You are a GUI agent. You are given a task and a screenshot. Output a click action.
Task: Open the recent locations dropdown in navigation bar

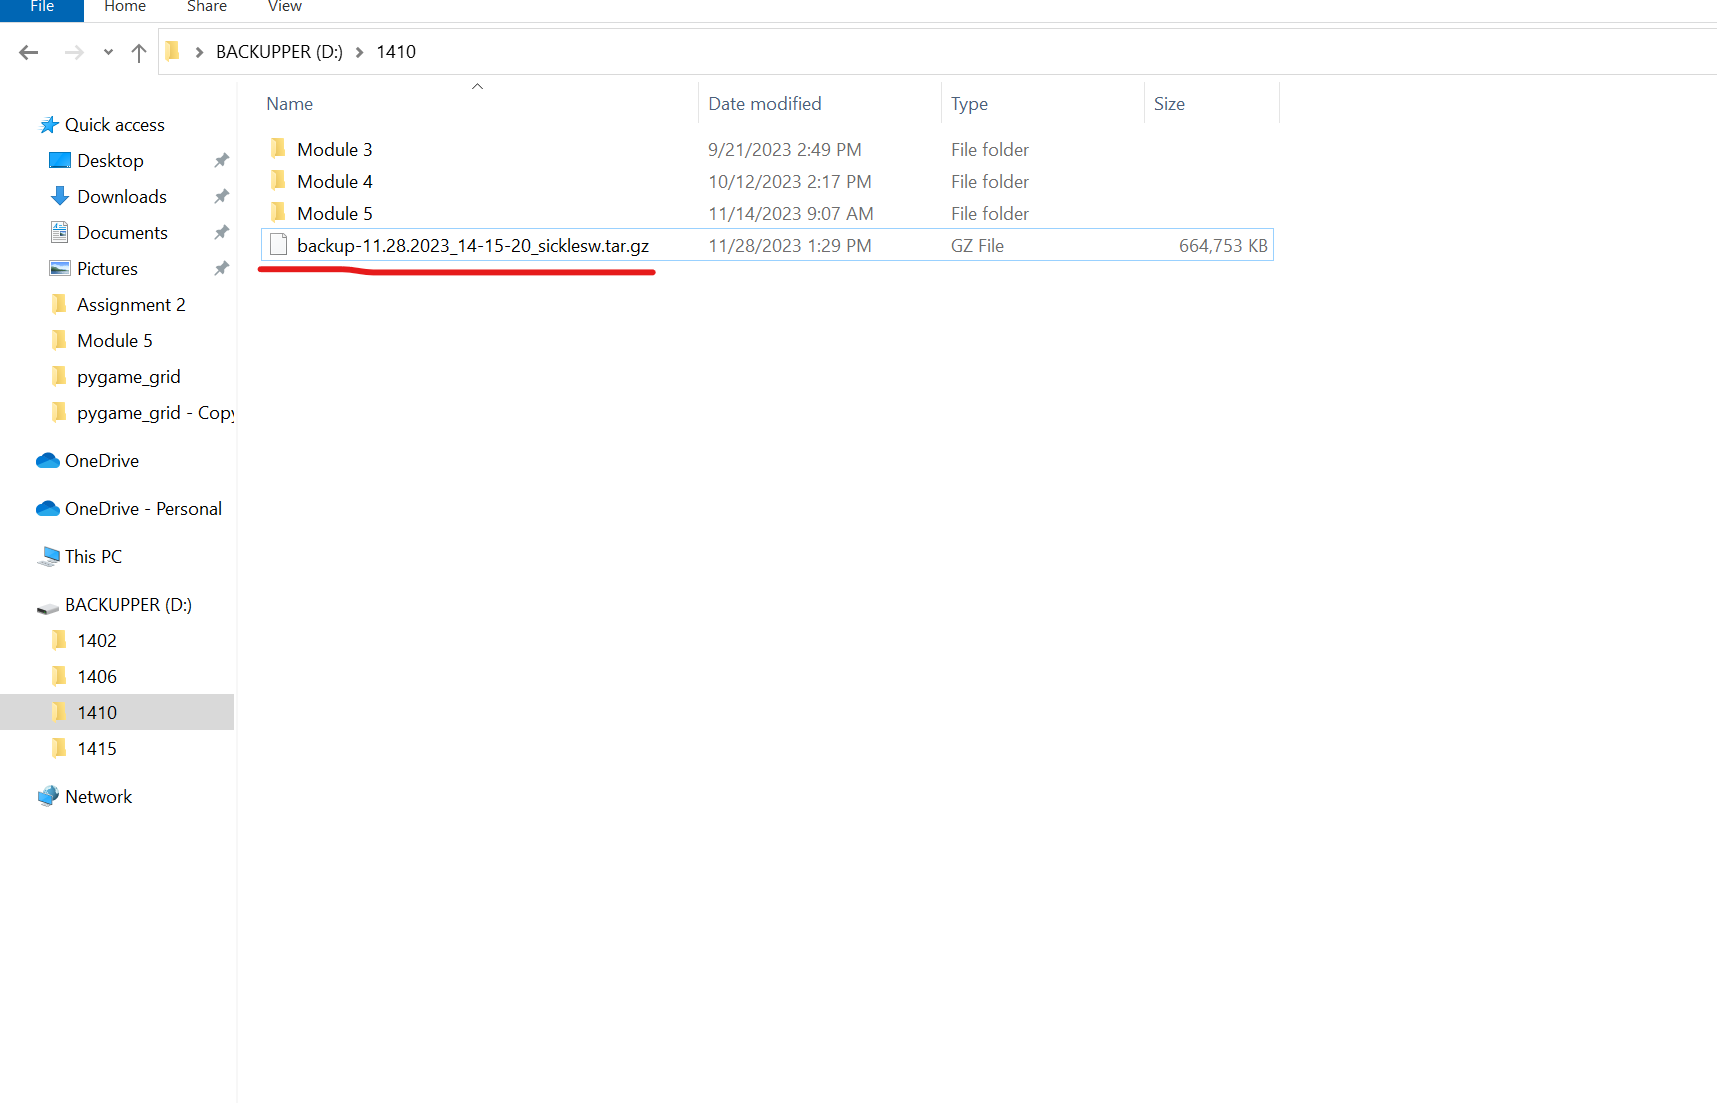[x=107, y=52]
